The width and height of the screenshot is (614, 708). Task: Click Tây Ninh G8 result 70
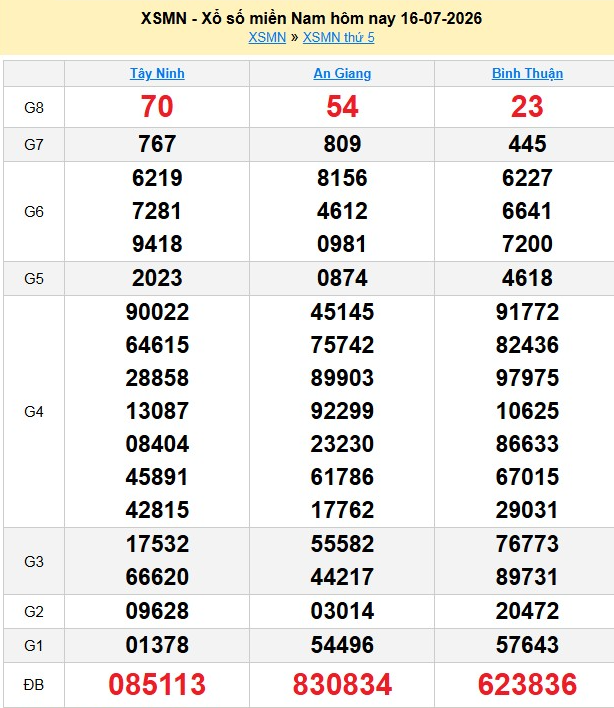click(x=157, y=107)
